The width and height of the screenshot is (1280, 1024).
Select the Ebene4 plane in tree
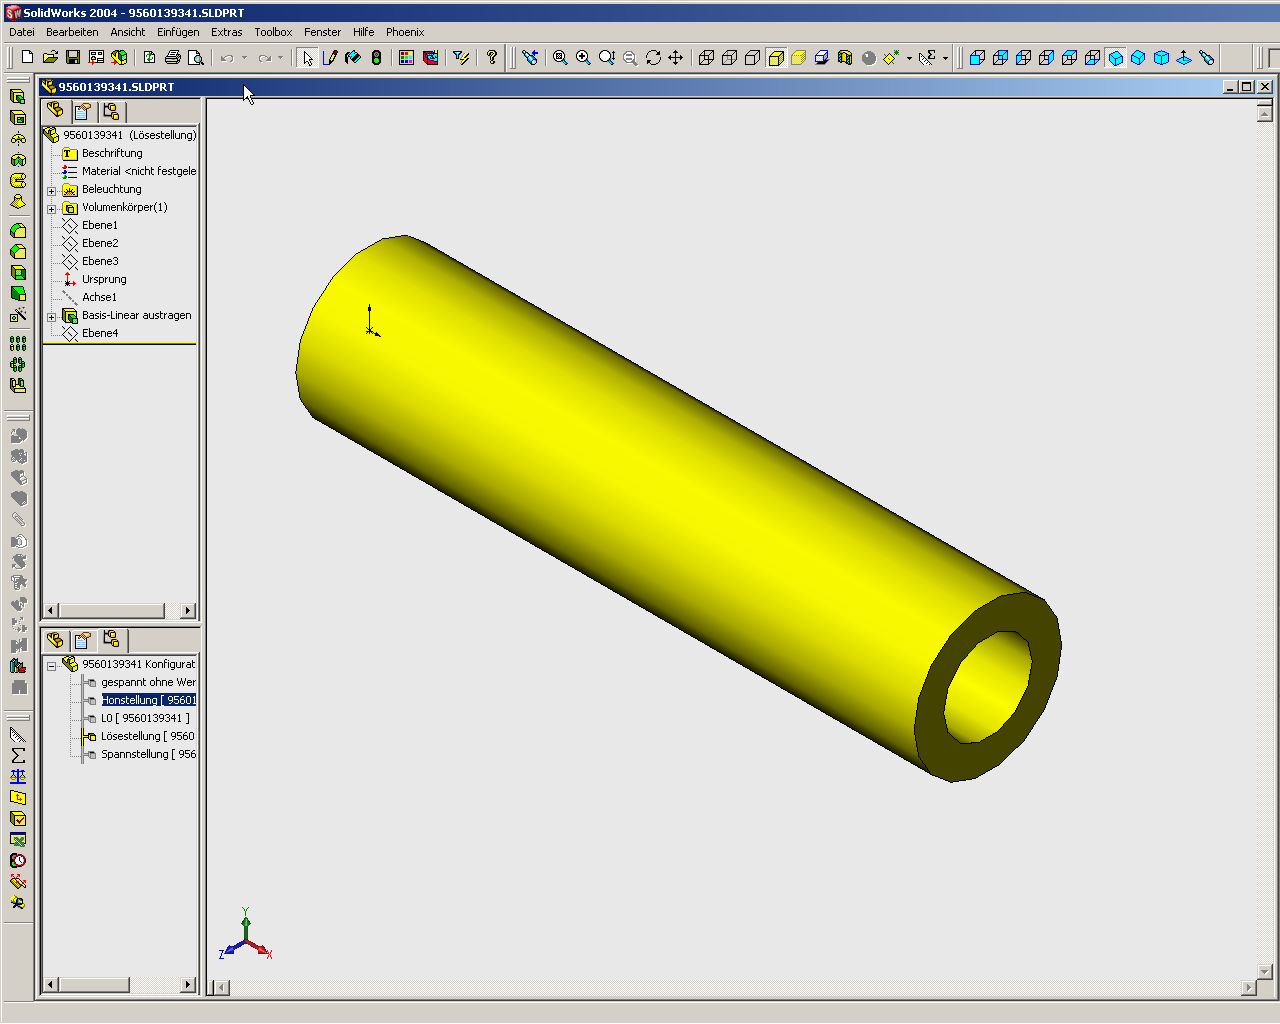point(100,334)
